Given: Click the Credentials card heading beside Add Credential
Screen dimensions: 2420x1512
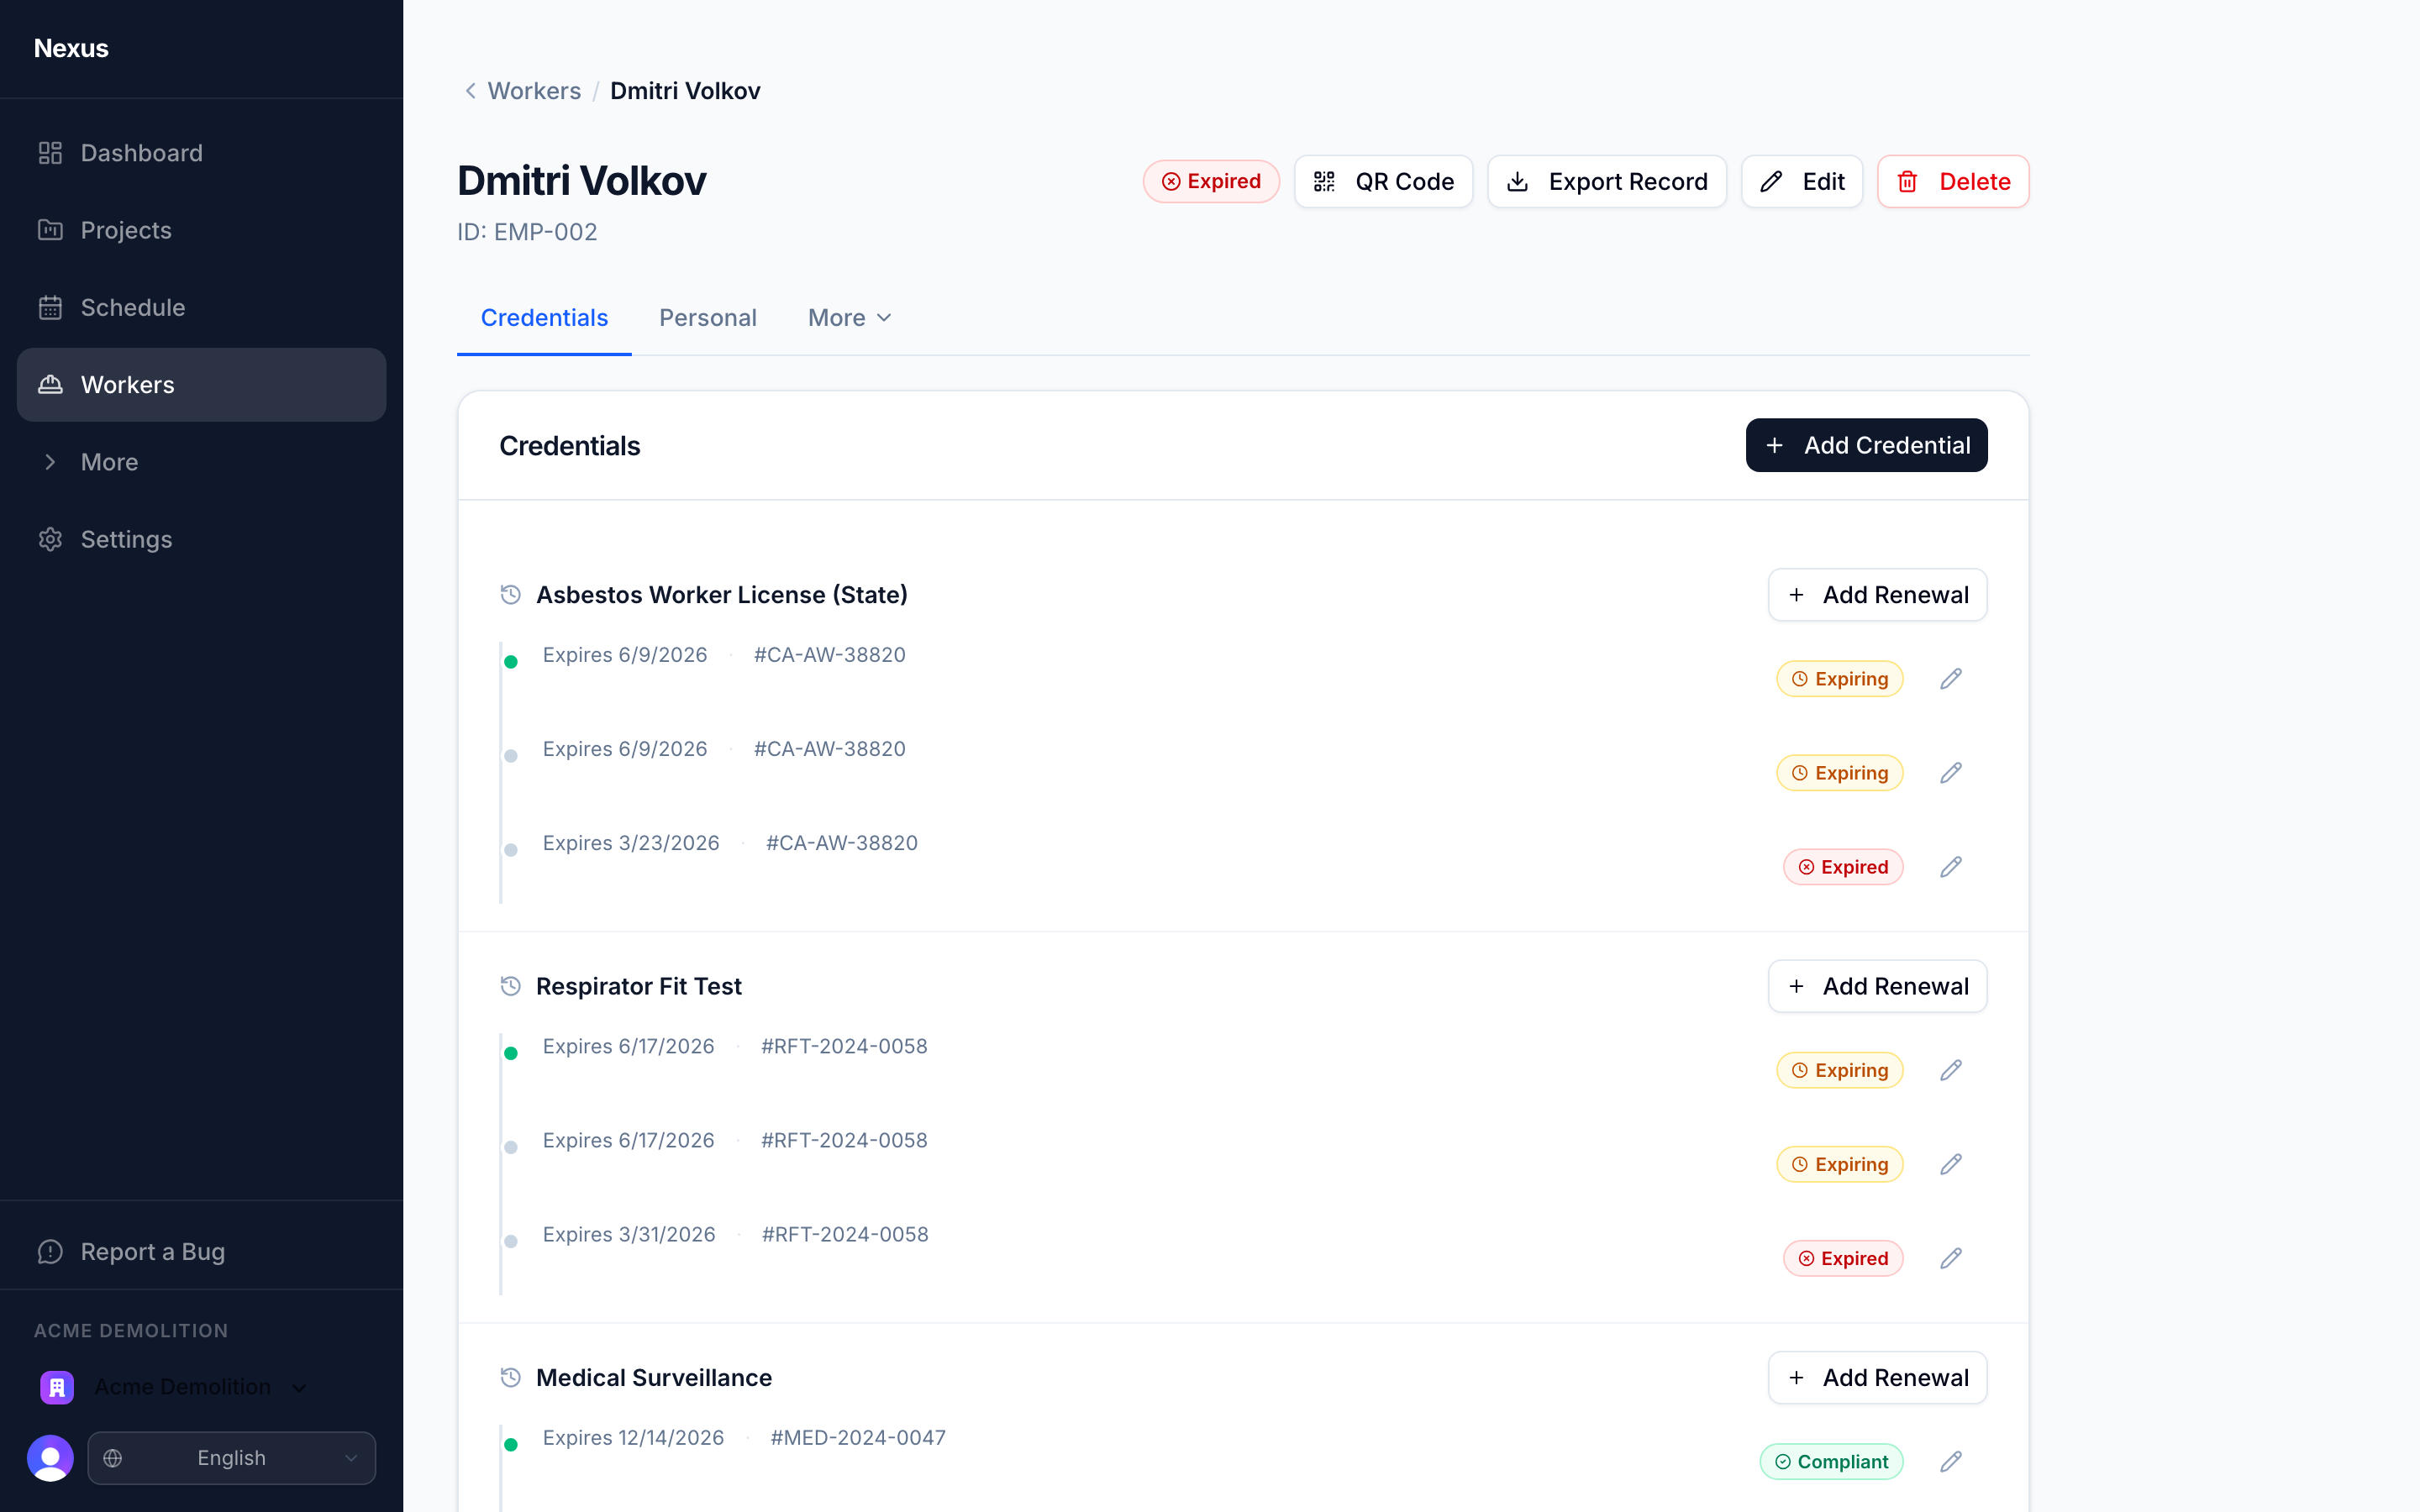Looking at the screenshot, I should click(570, 446).
